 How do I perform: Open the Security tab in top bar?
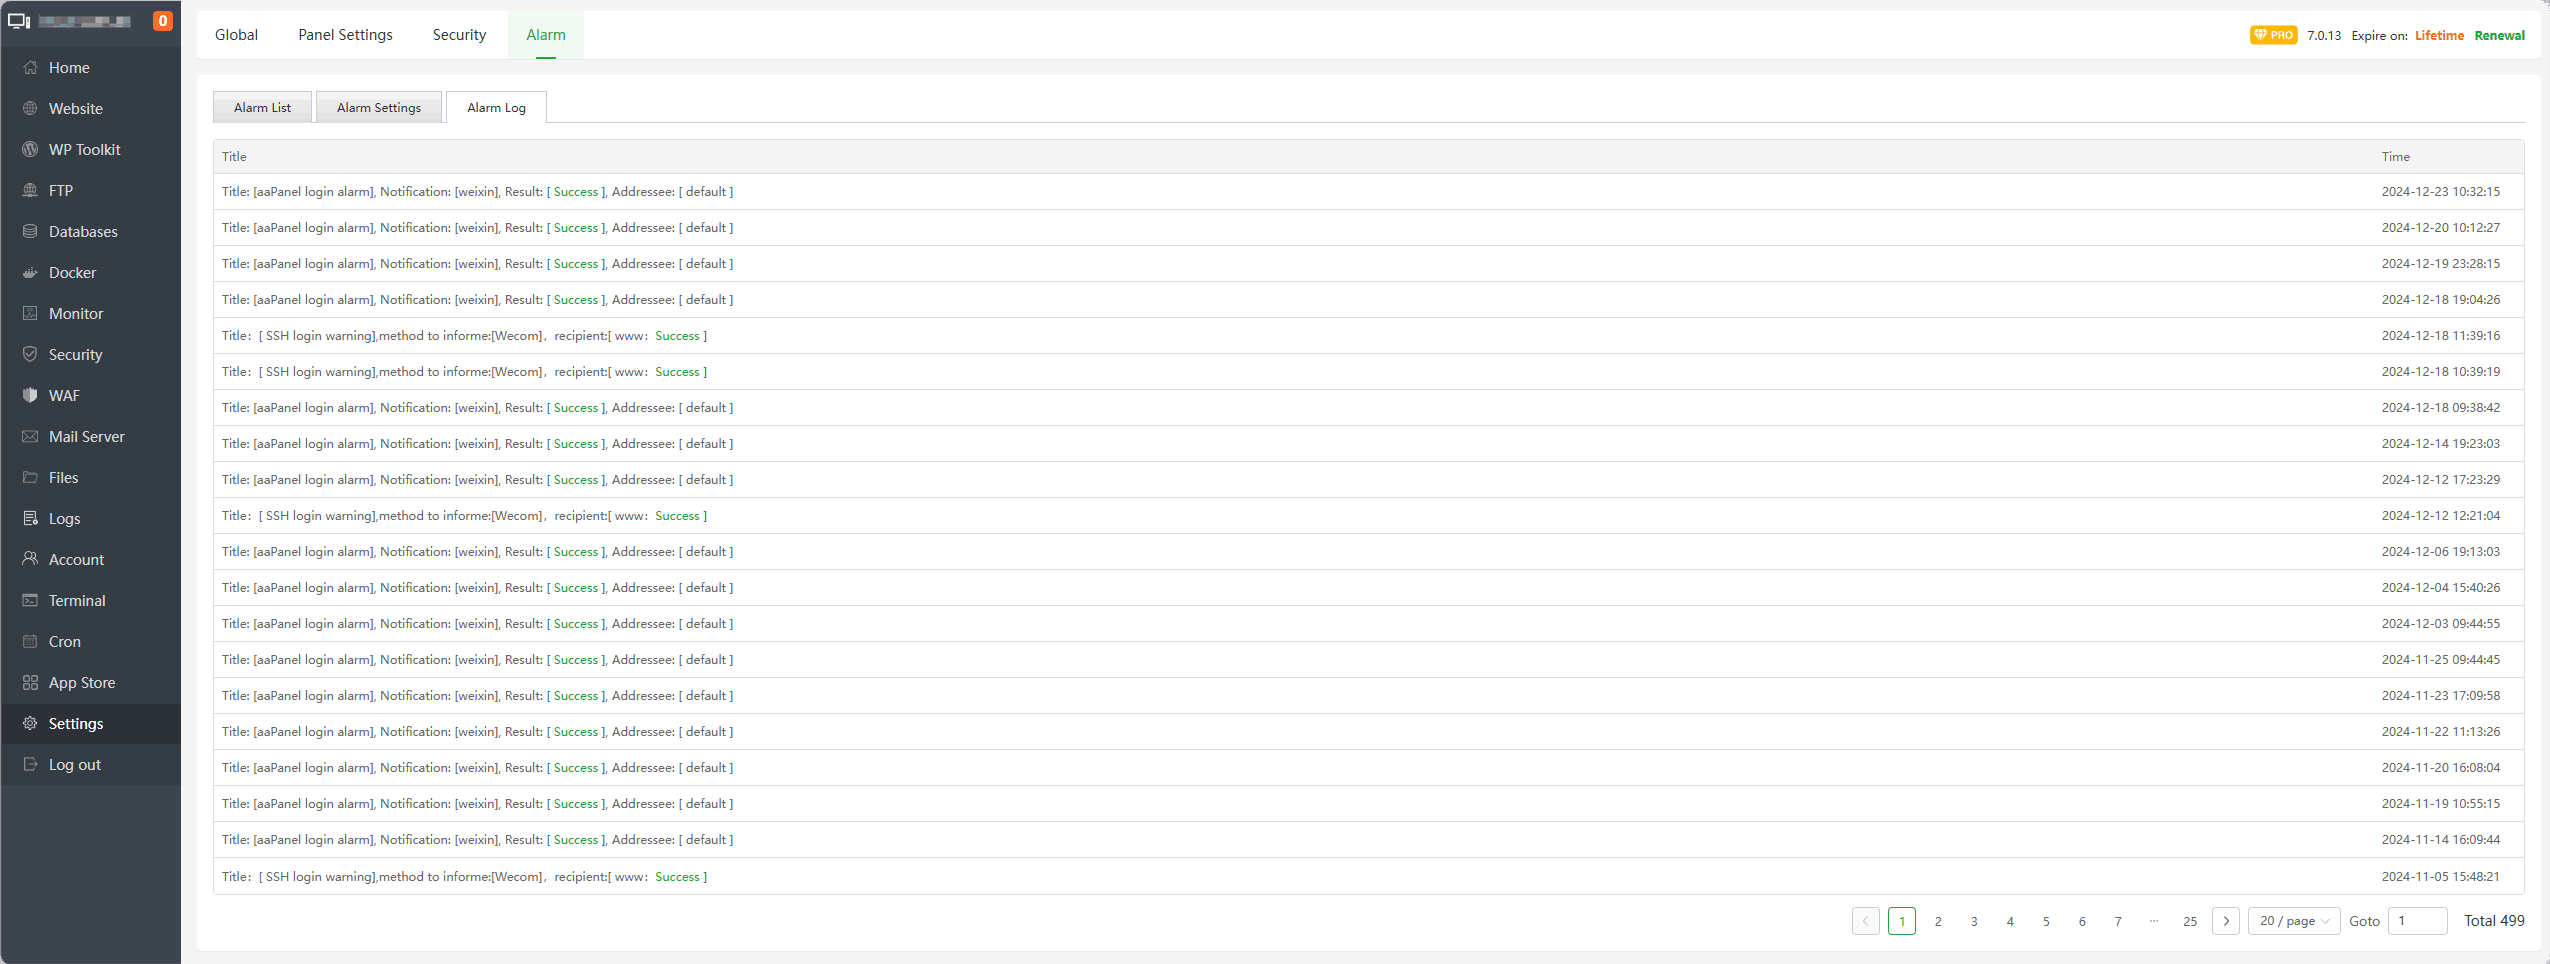coord(459,35)
